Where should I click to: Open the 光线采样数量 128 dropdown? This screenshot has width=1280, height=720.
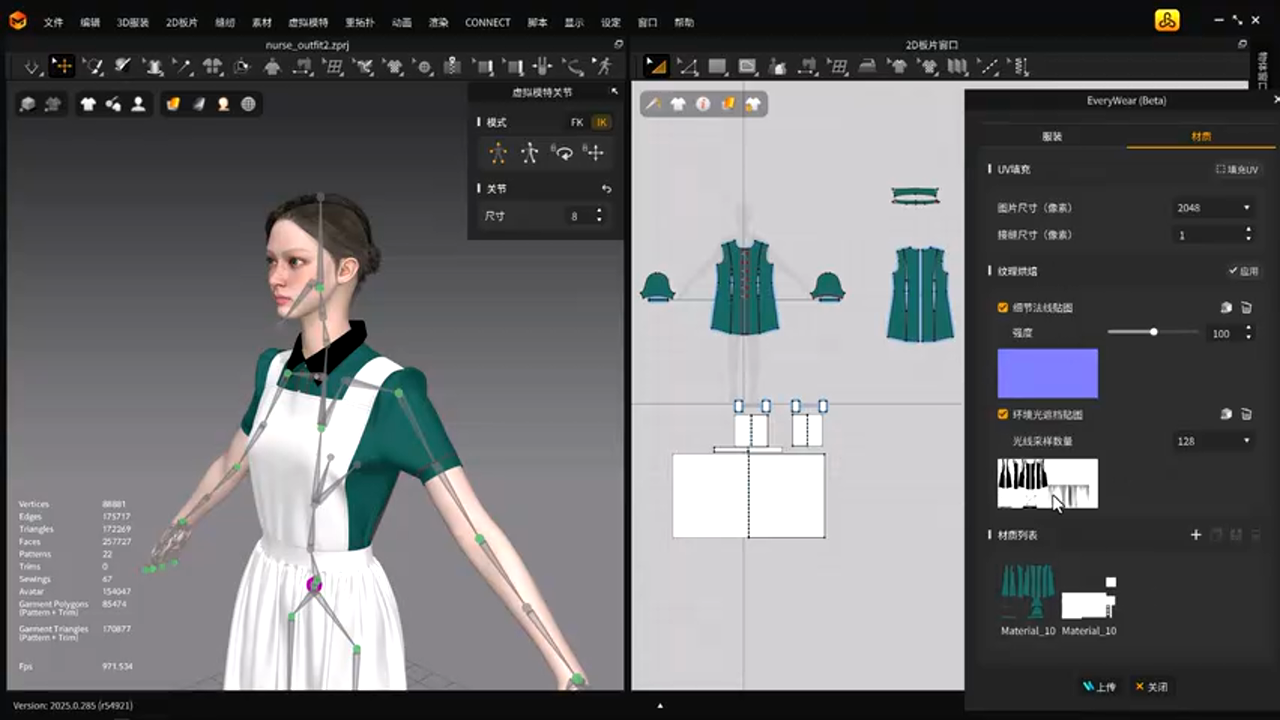[1214, 441]
